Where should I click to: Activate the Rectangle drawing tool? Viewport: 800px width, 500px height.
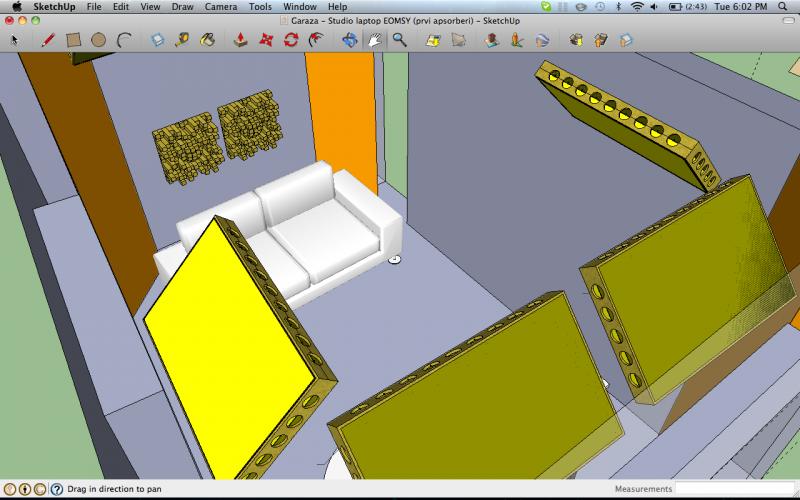click(x=73, y=40)
